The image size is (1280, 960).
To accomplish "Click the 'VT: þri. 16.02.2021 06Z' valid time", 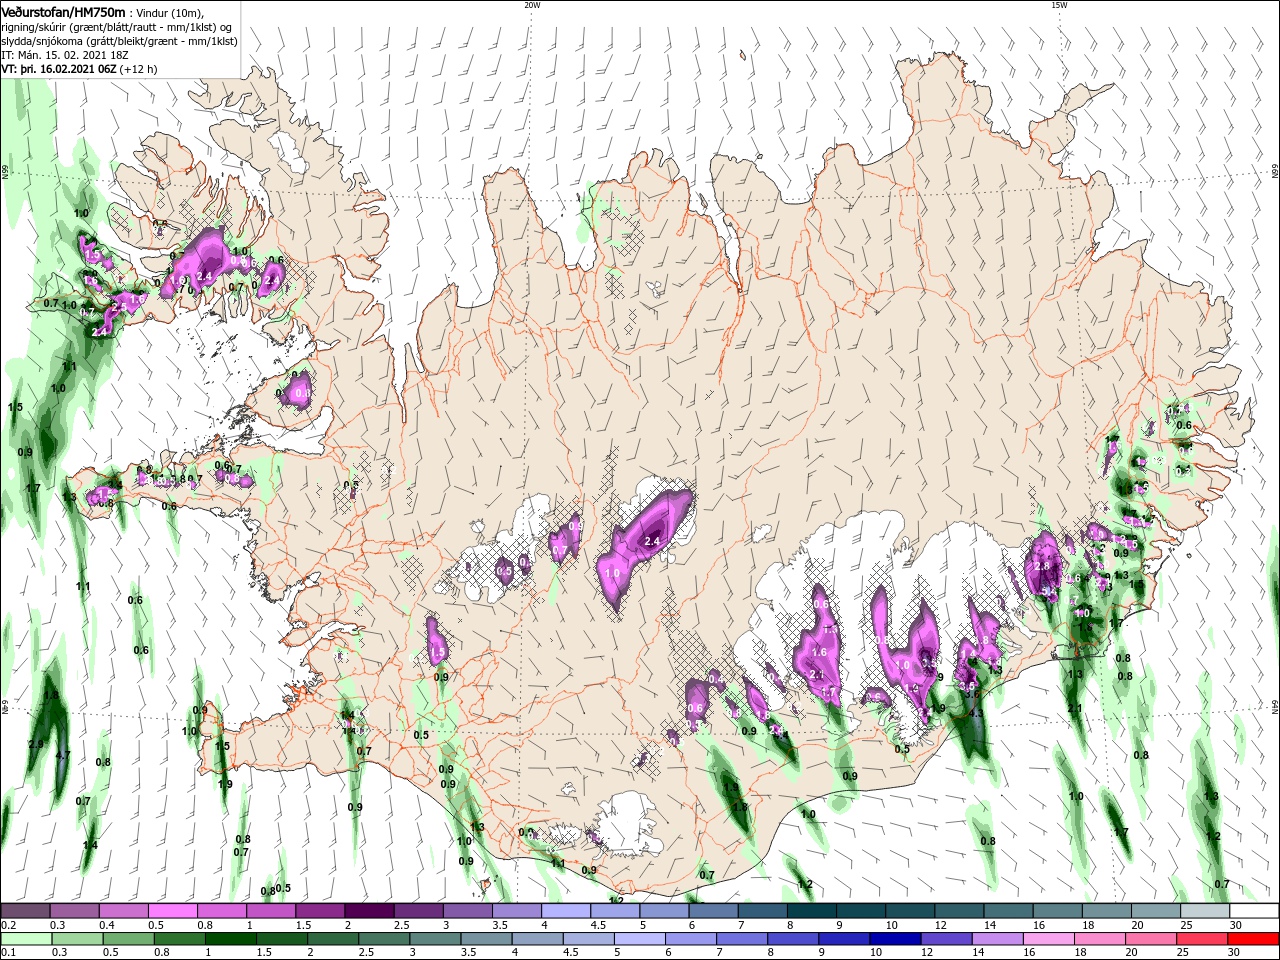I will 58,69.
